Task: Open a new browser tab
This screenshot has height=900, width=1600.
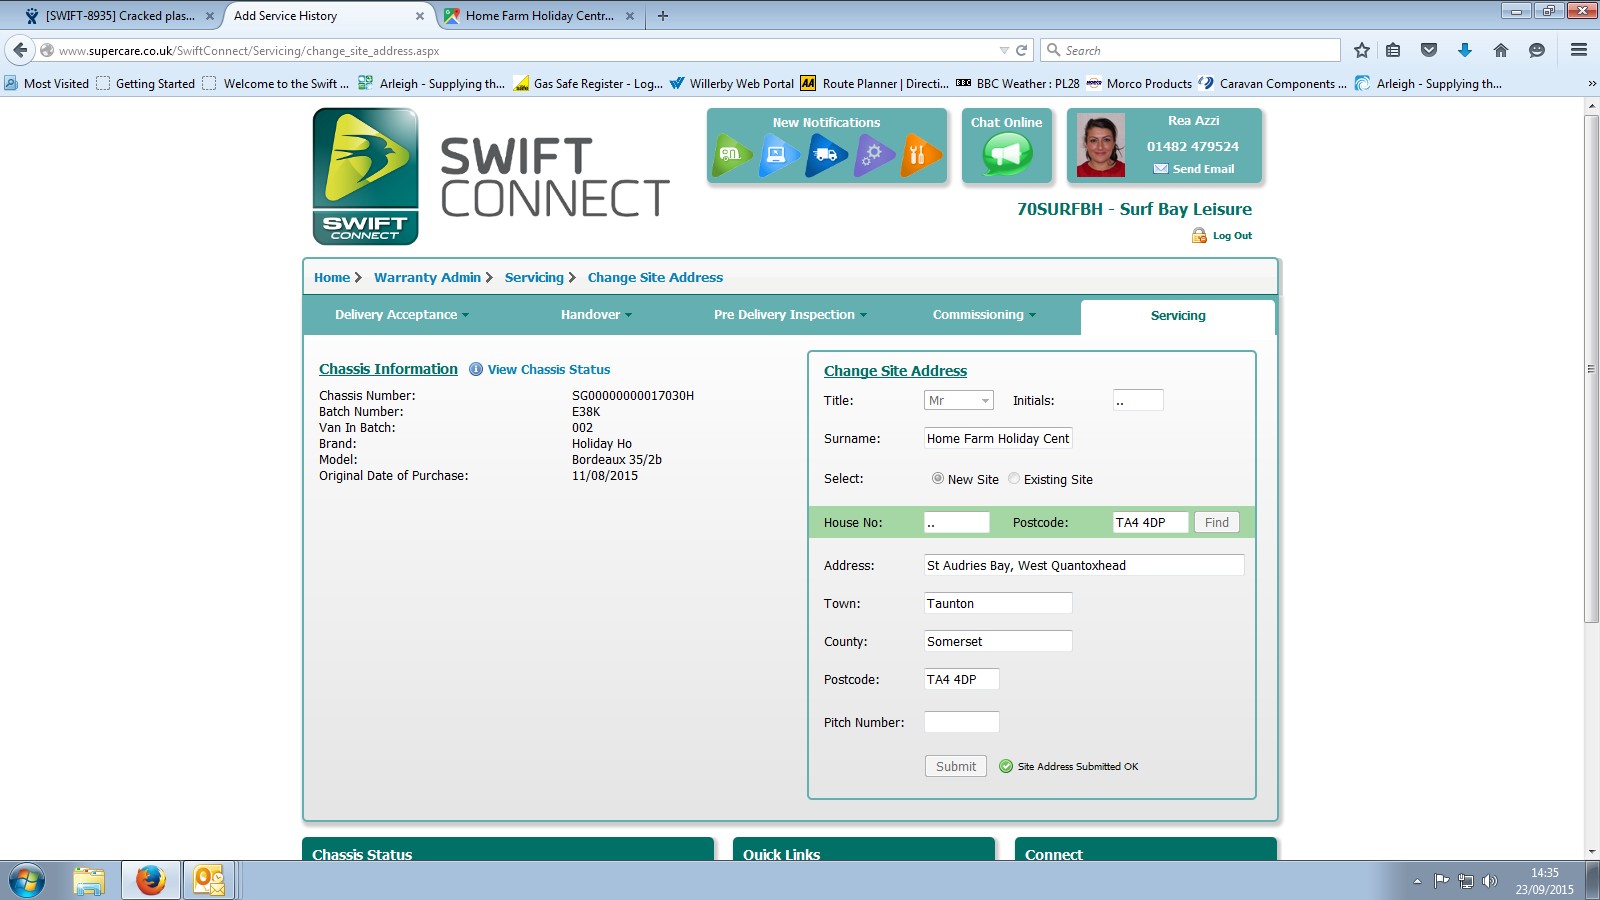Action: tap(663, 16)
